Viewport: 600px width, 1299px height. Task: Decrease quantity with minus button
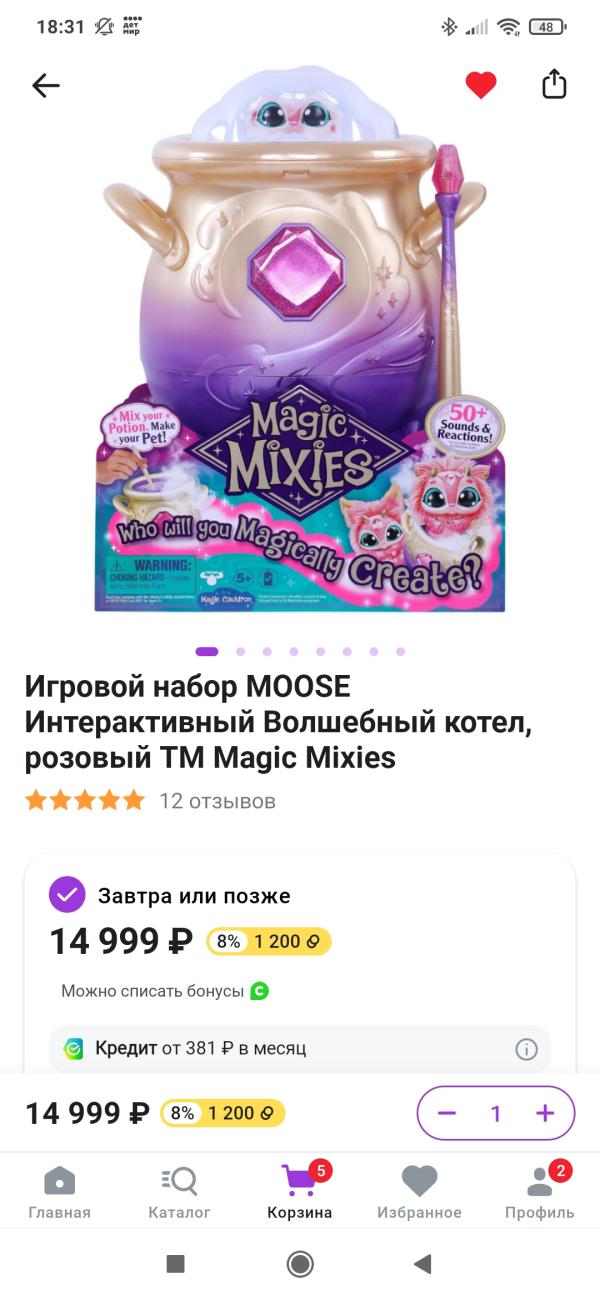(447, 1113)
